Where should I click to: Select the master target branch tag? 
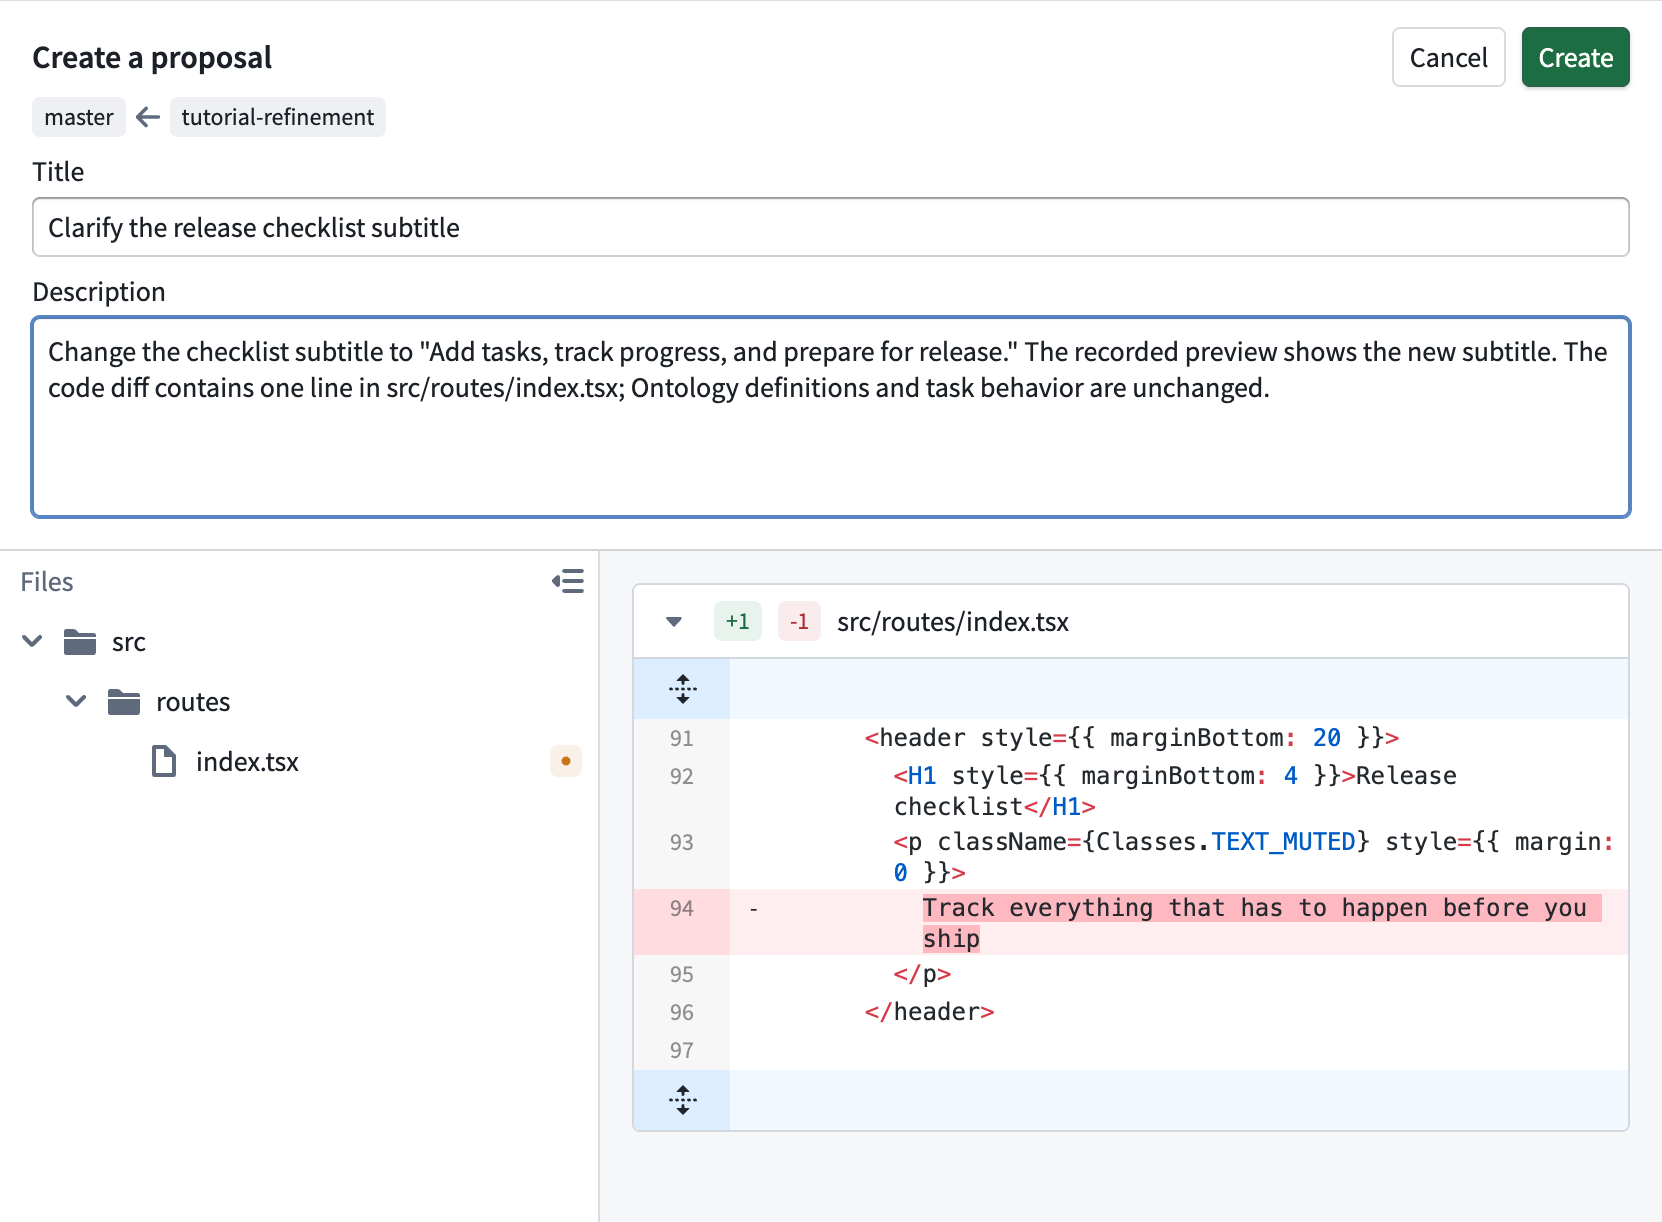79,117
